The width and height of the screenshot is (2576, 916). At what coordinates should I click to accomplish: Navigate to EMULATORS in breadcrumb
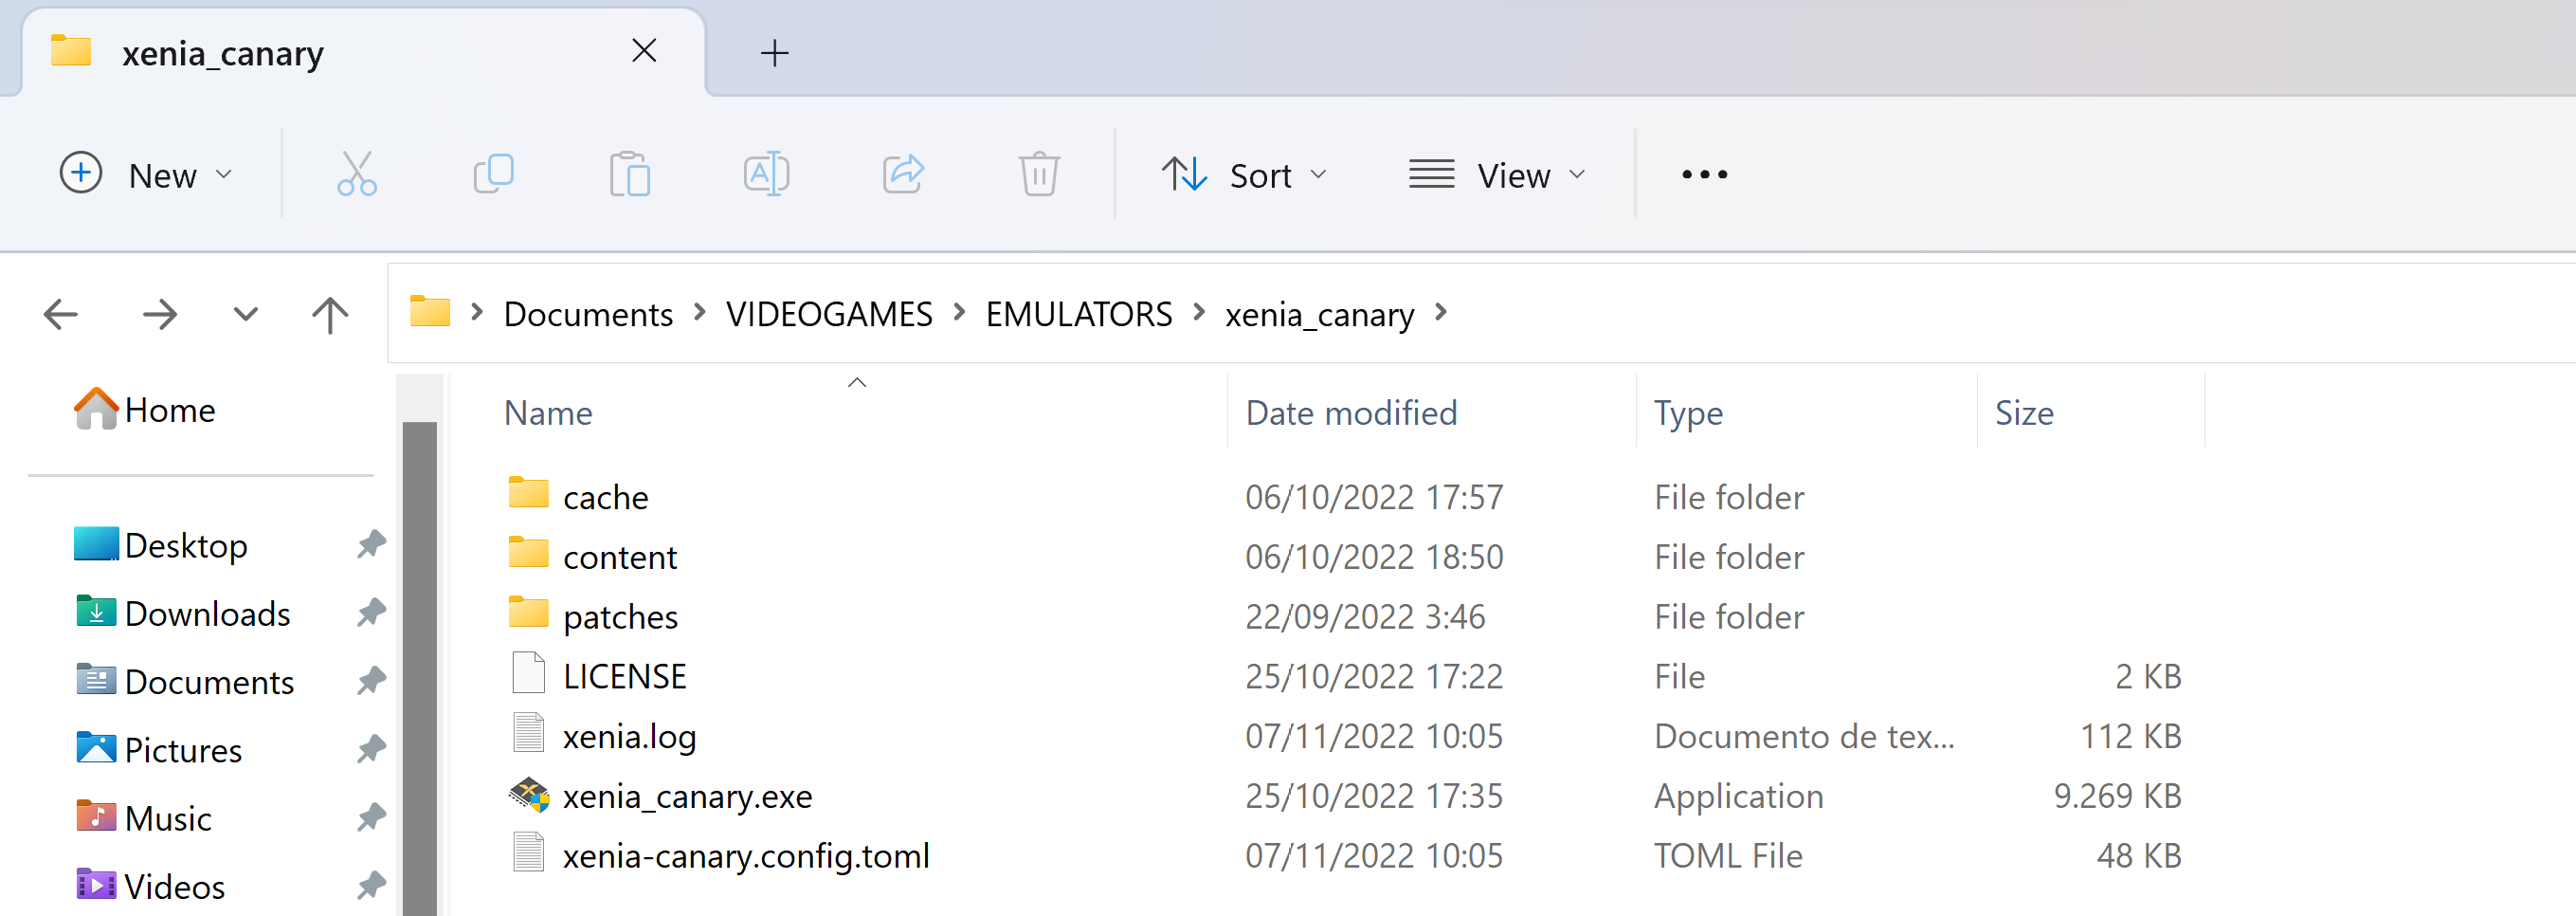(x=1079, y=314)
